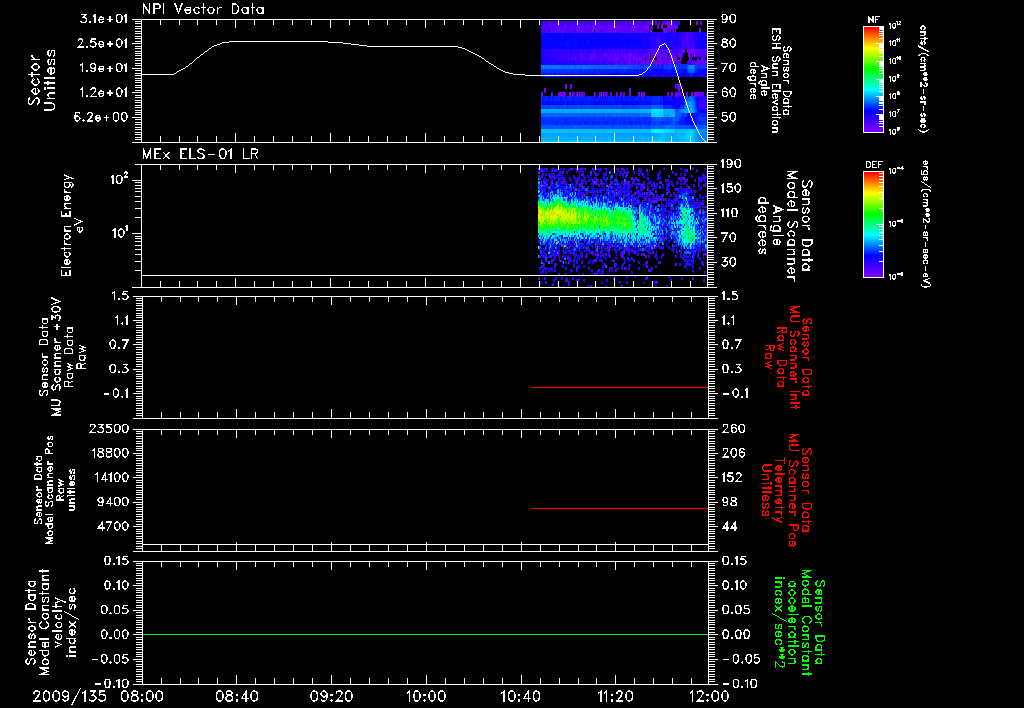The image size is (1024, 708).
Task: Click the NPI sector spectrogram data region
Action: click(624, 80)
